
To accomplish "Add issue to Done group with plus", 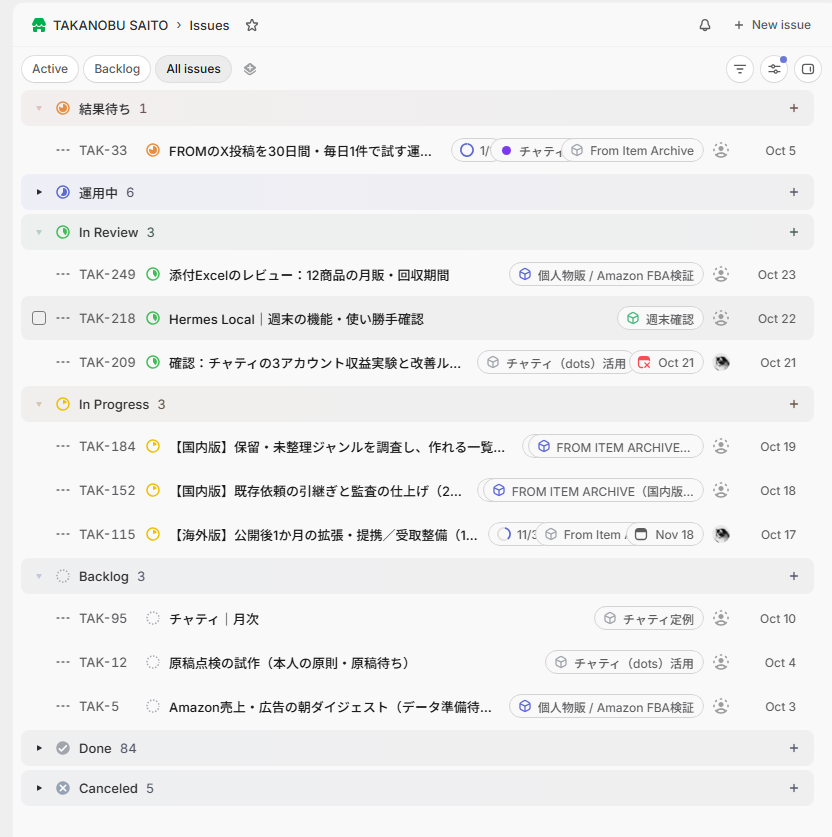I will (x=794, y=748).
